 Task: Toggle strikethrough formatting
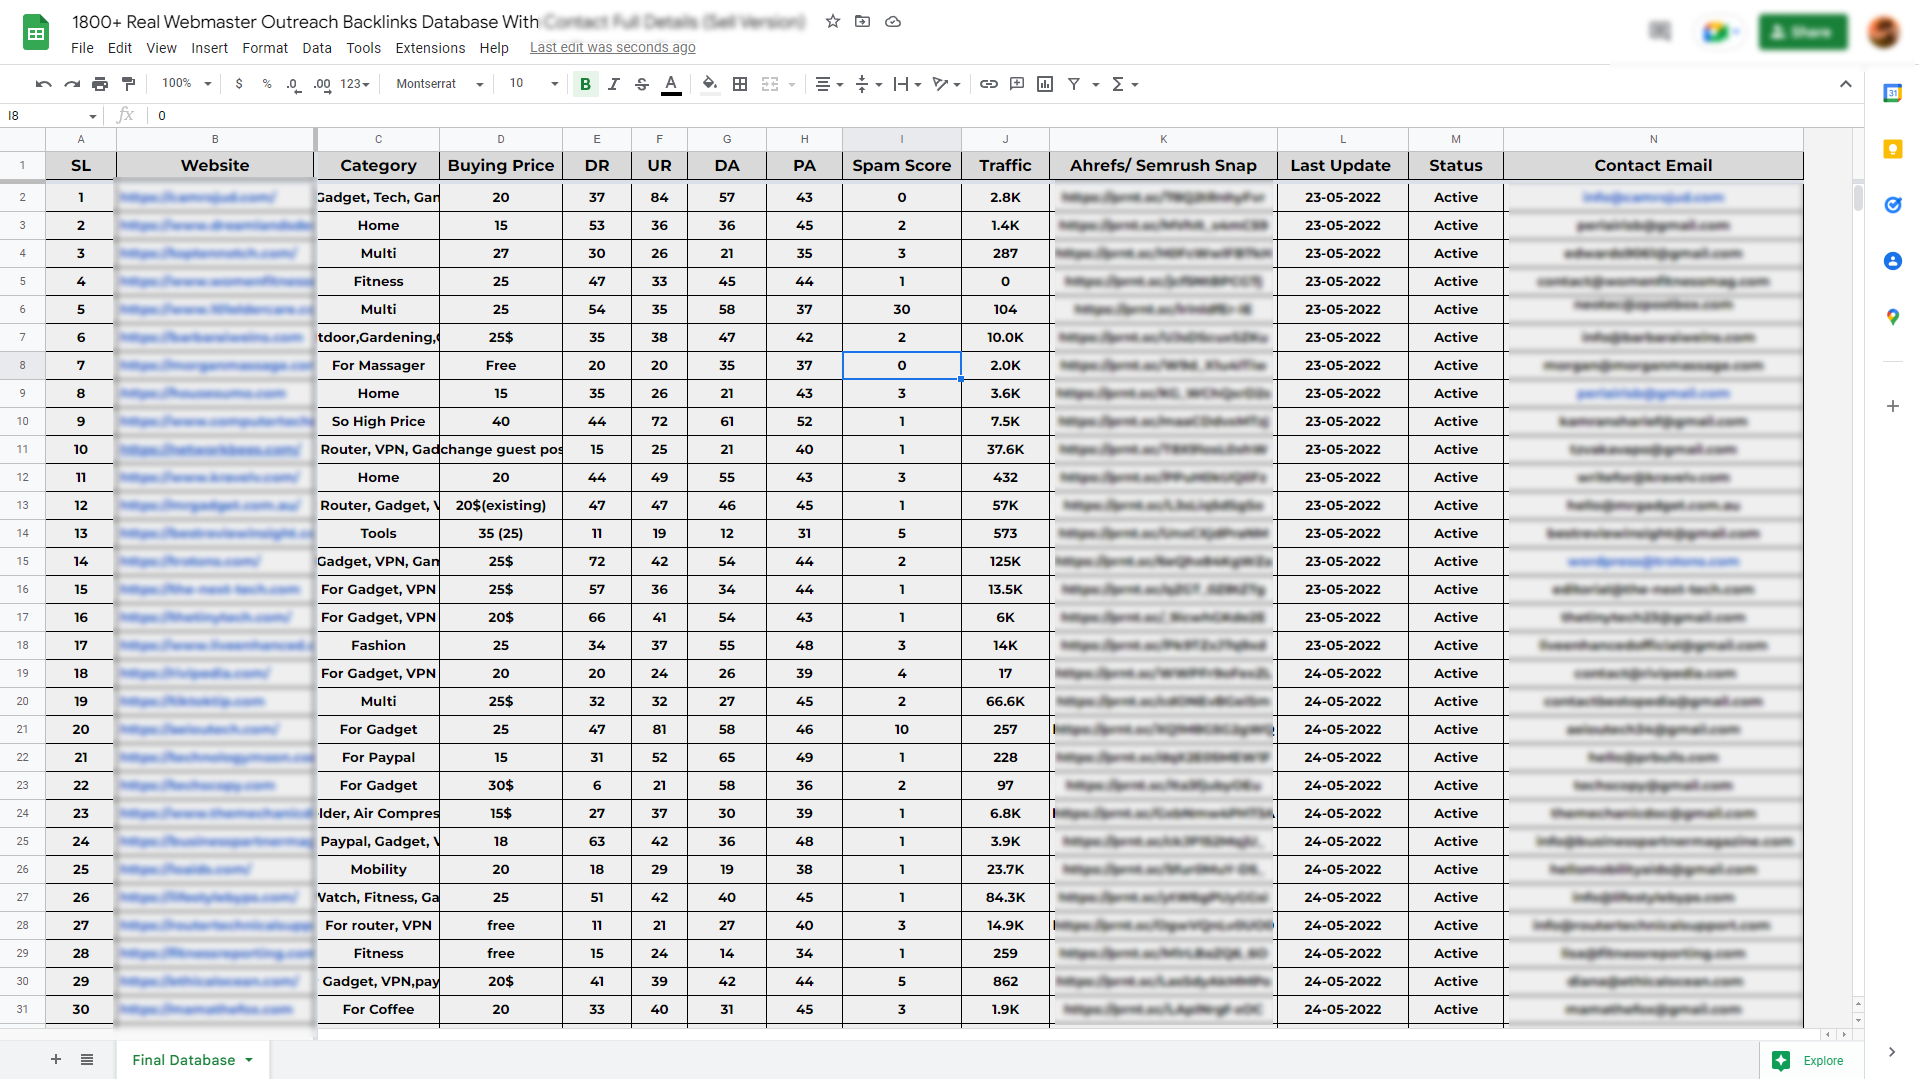pos(642,84)
